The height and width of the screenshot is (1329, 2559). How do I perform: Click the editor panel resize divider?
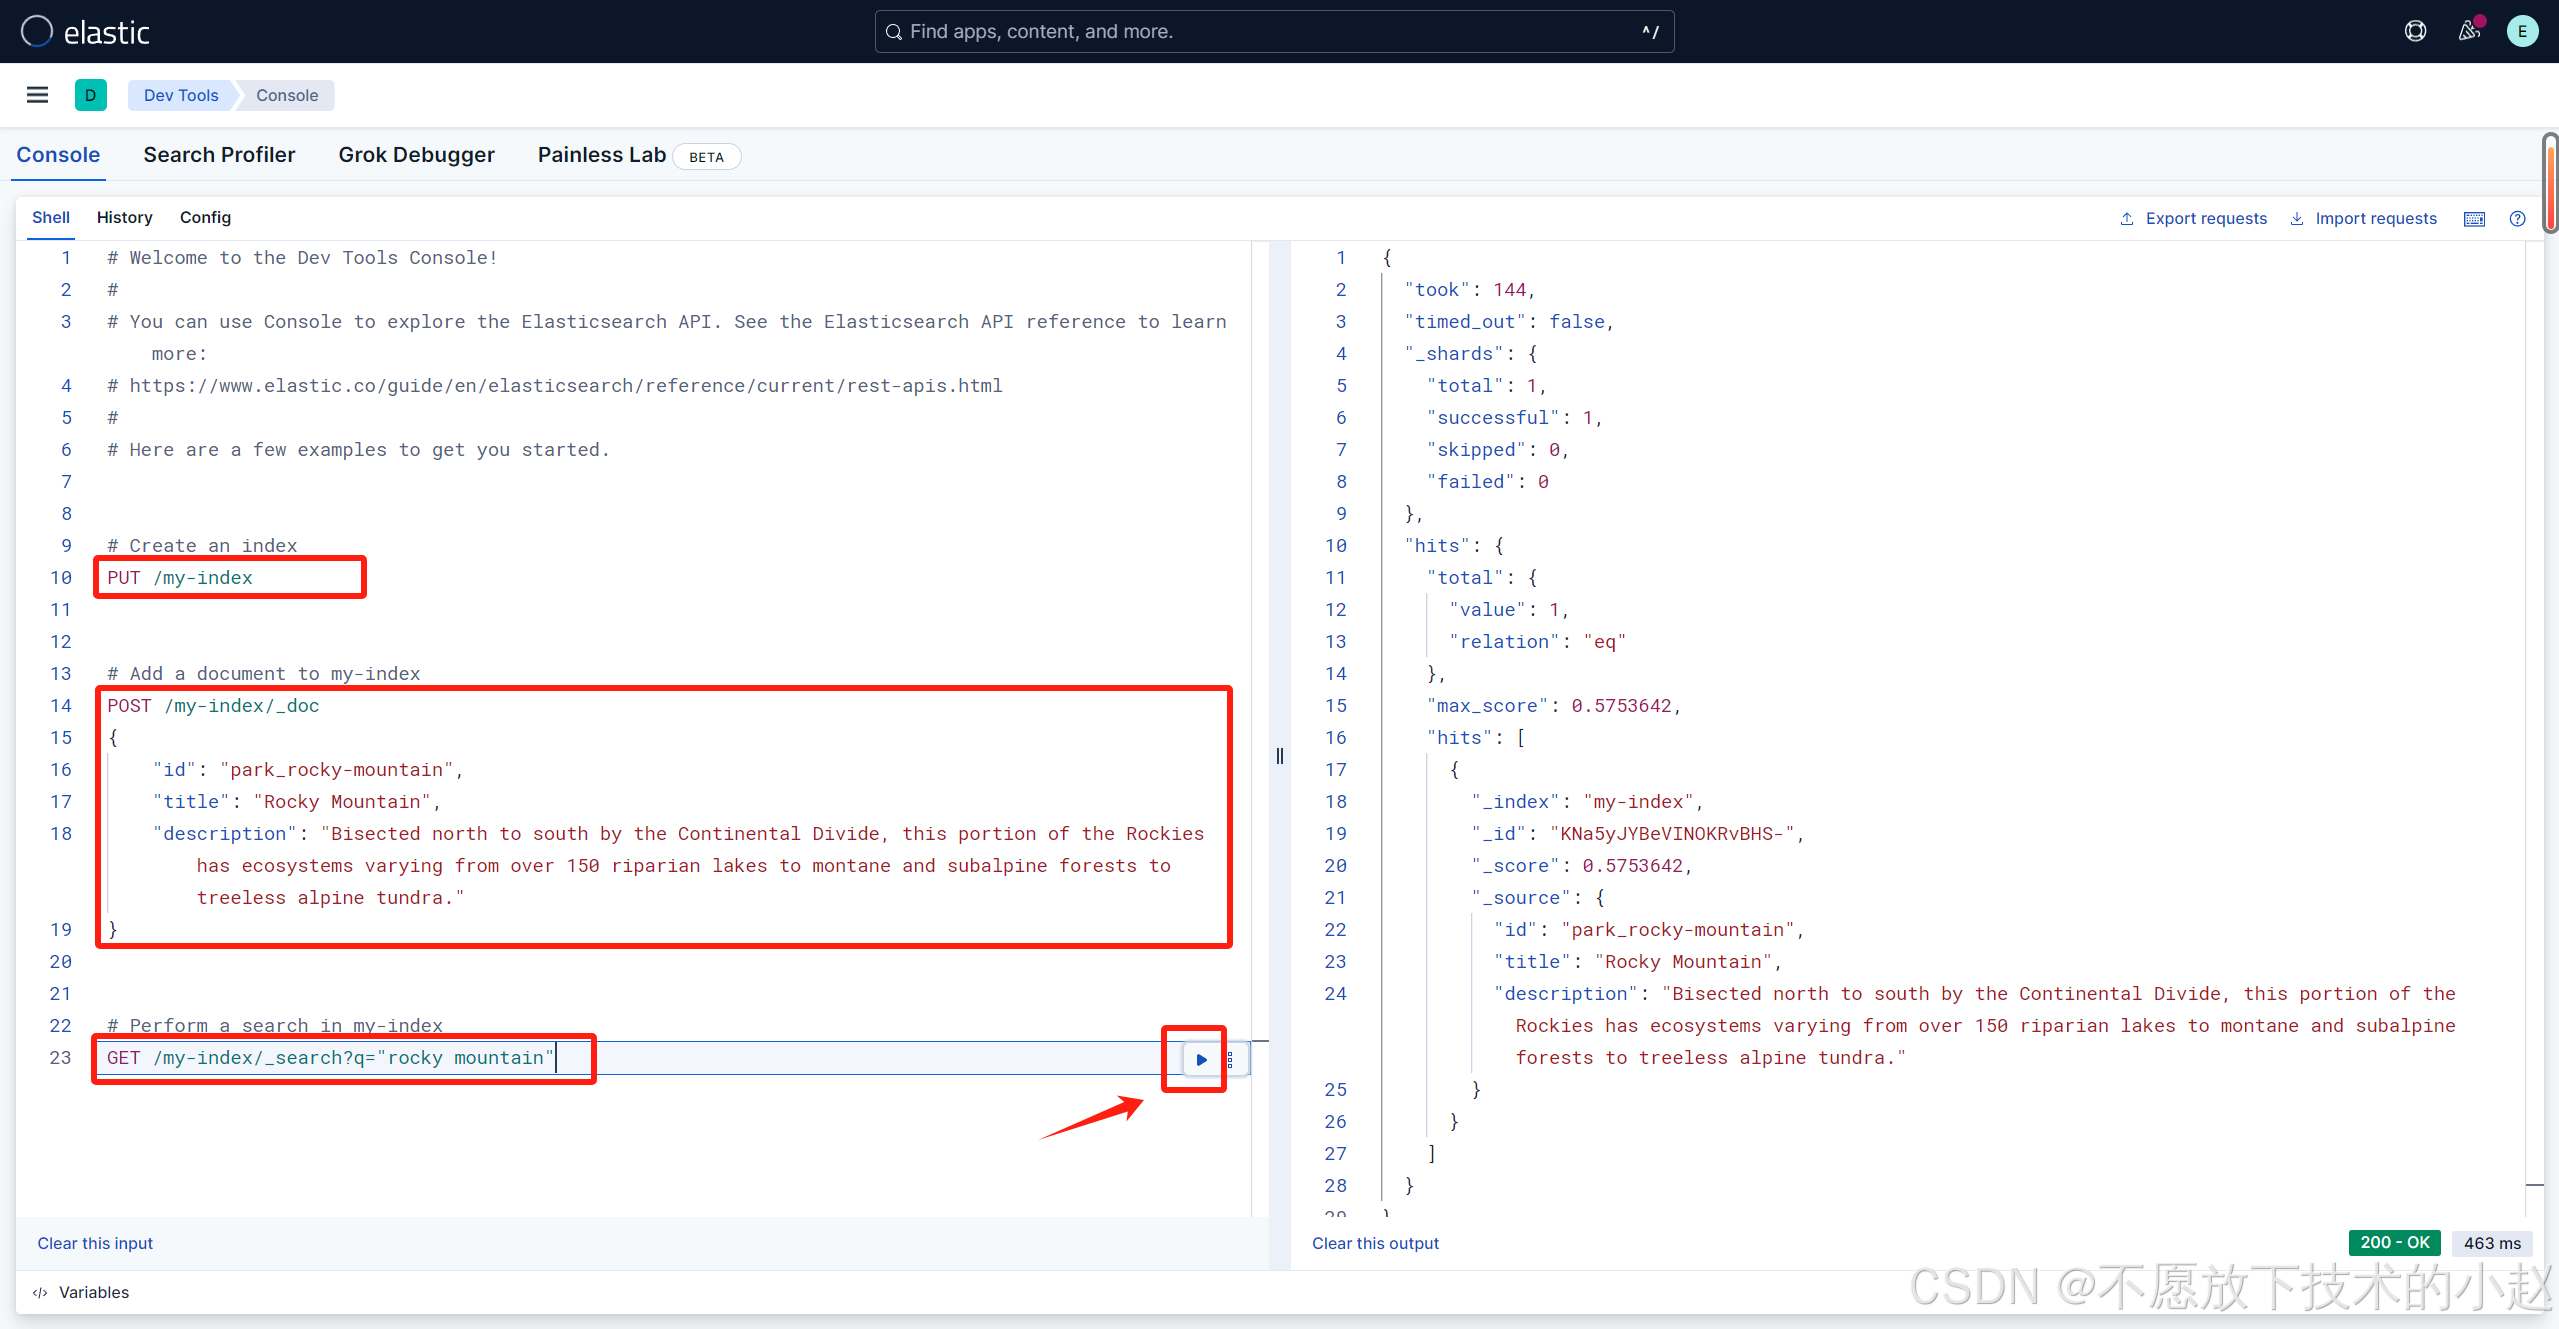pos(1279,756)
